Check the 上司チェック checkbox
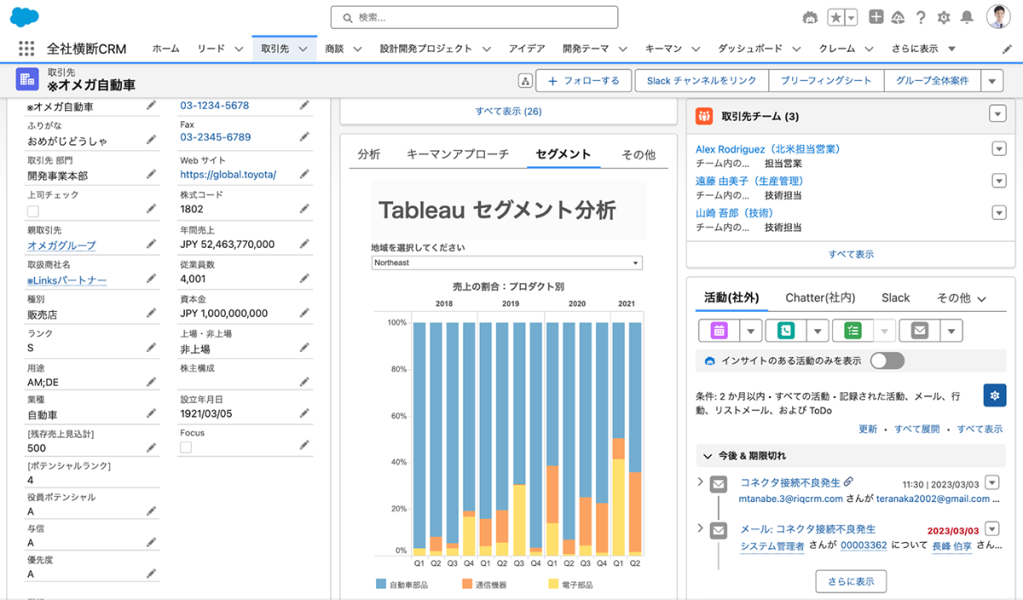This screenshot has width=1023, height=600. point(33,211)
